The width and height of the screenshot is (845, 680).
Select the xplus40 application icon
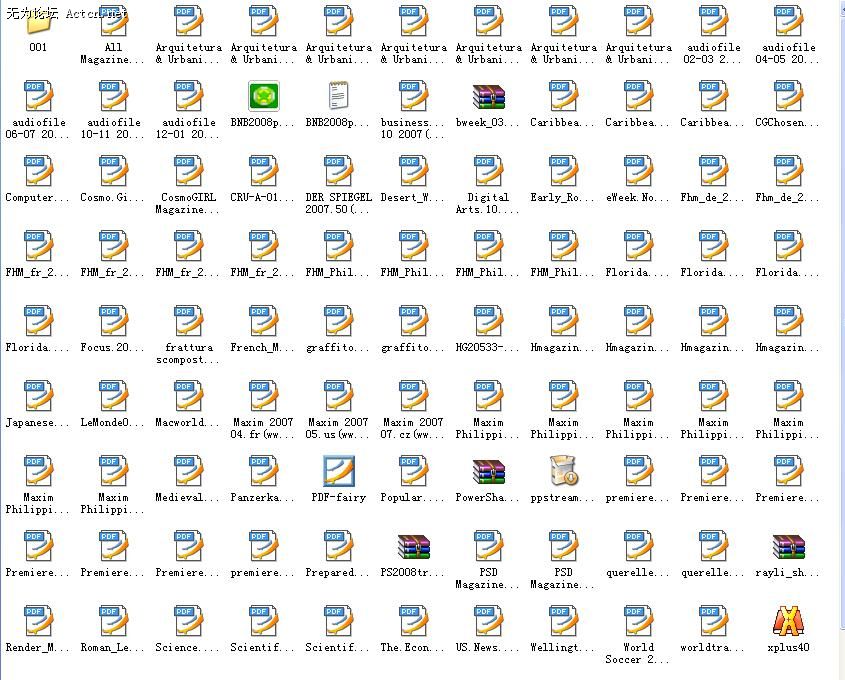pyautogui.click(x=788, y=620)
